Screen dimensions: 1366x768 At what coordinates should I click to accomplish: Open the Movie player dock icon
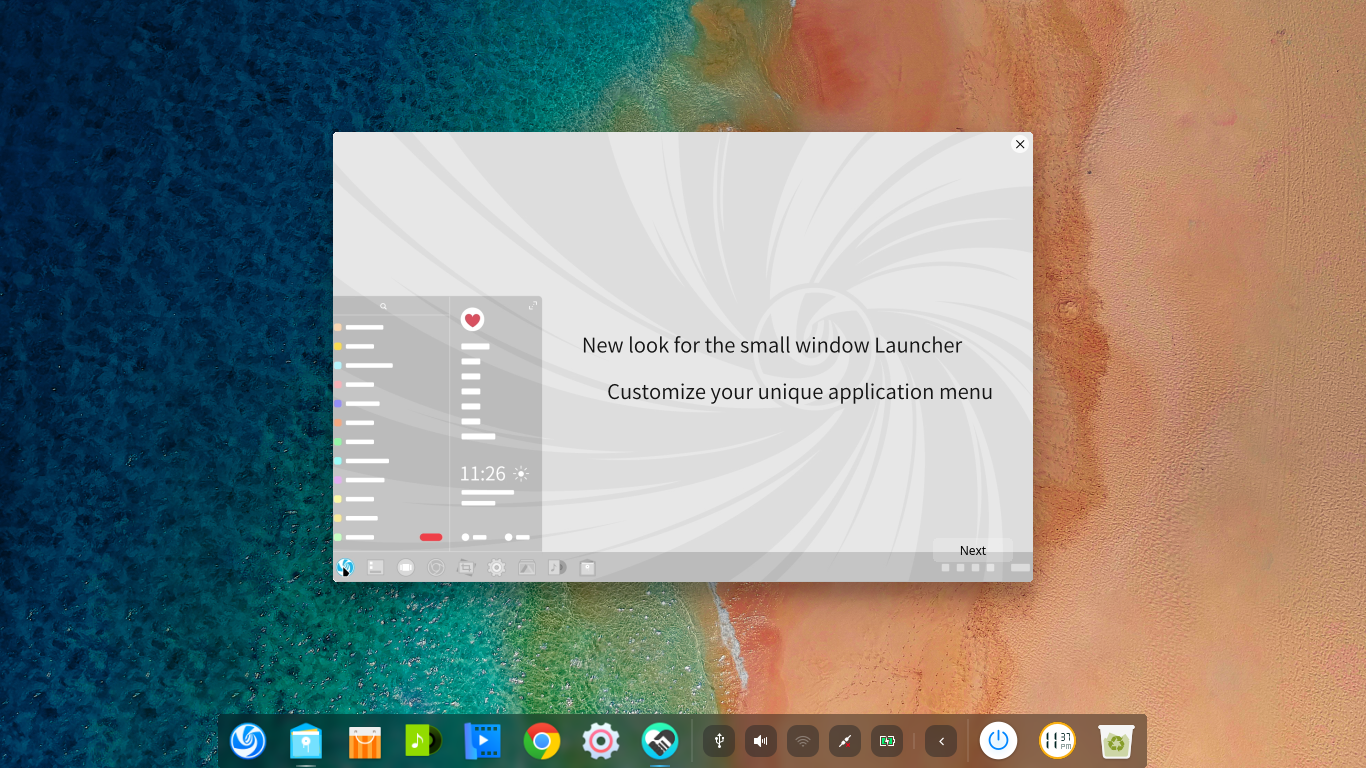pos(482,741)
